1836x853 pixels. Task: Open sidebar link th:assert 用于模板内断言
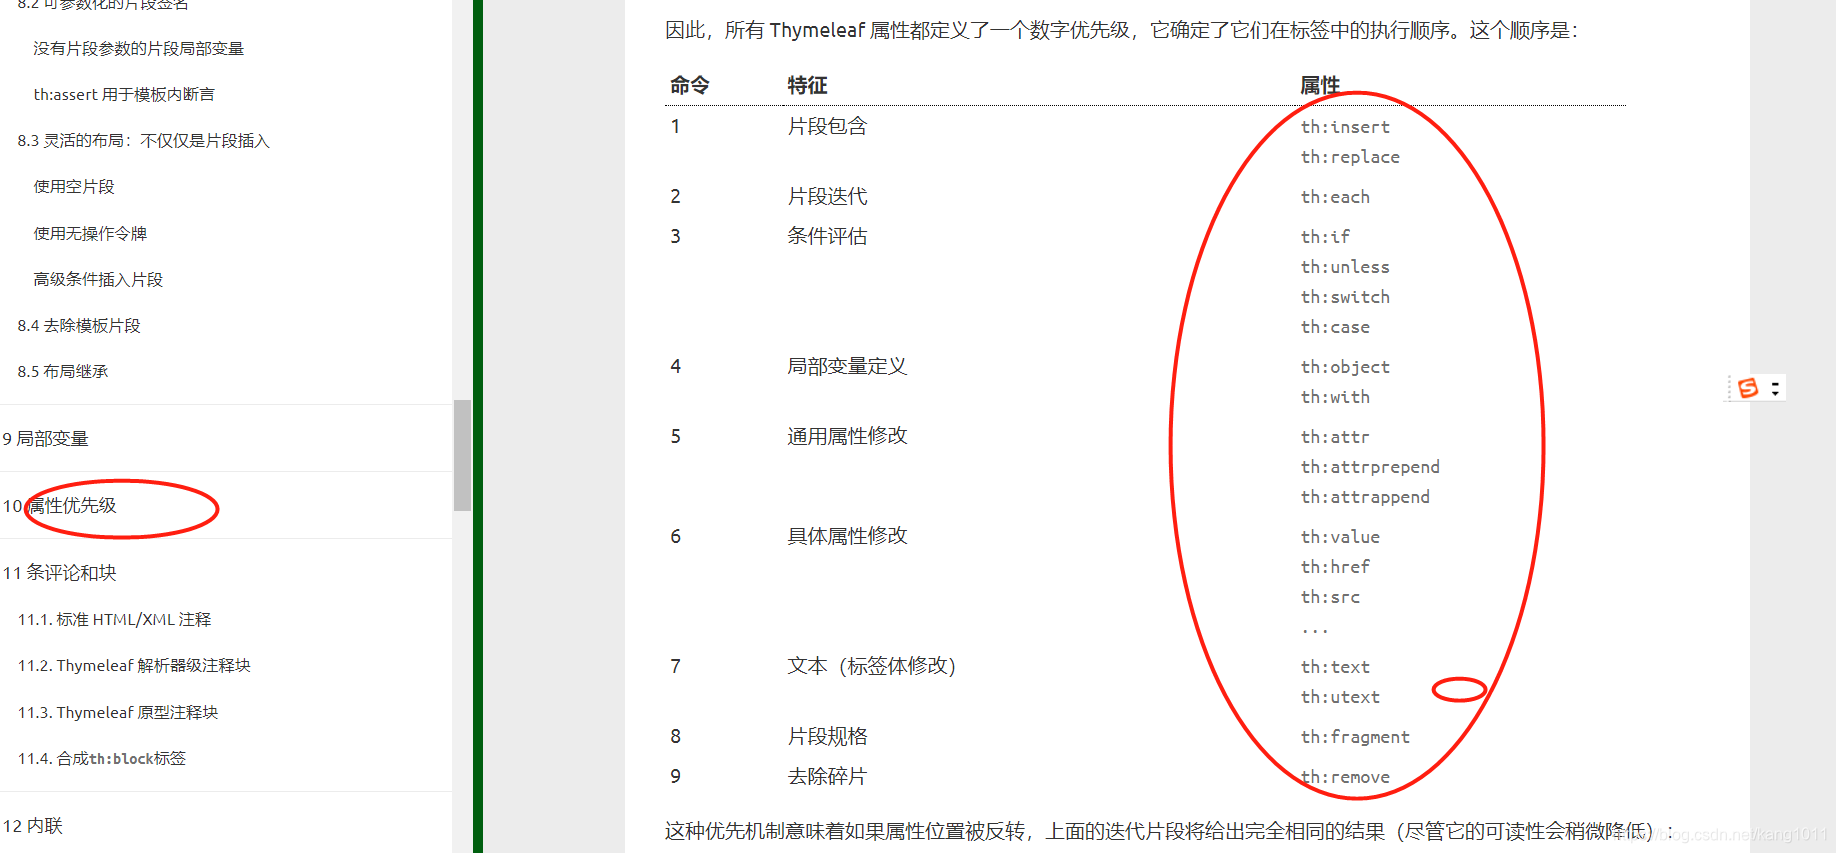coord(124,94)
